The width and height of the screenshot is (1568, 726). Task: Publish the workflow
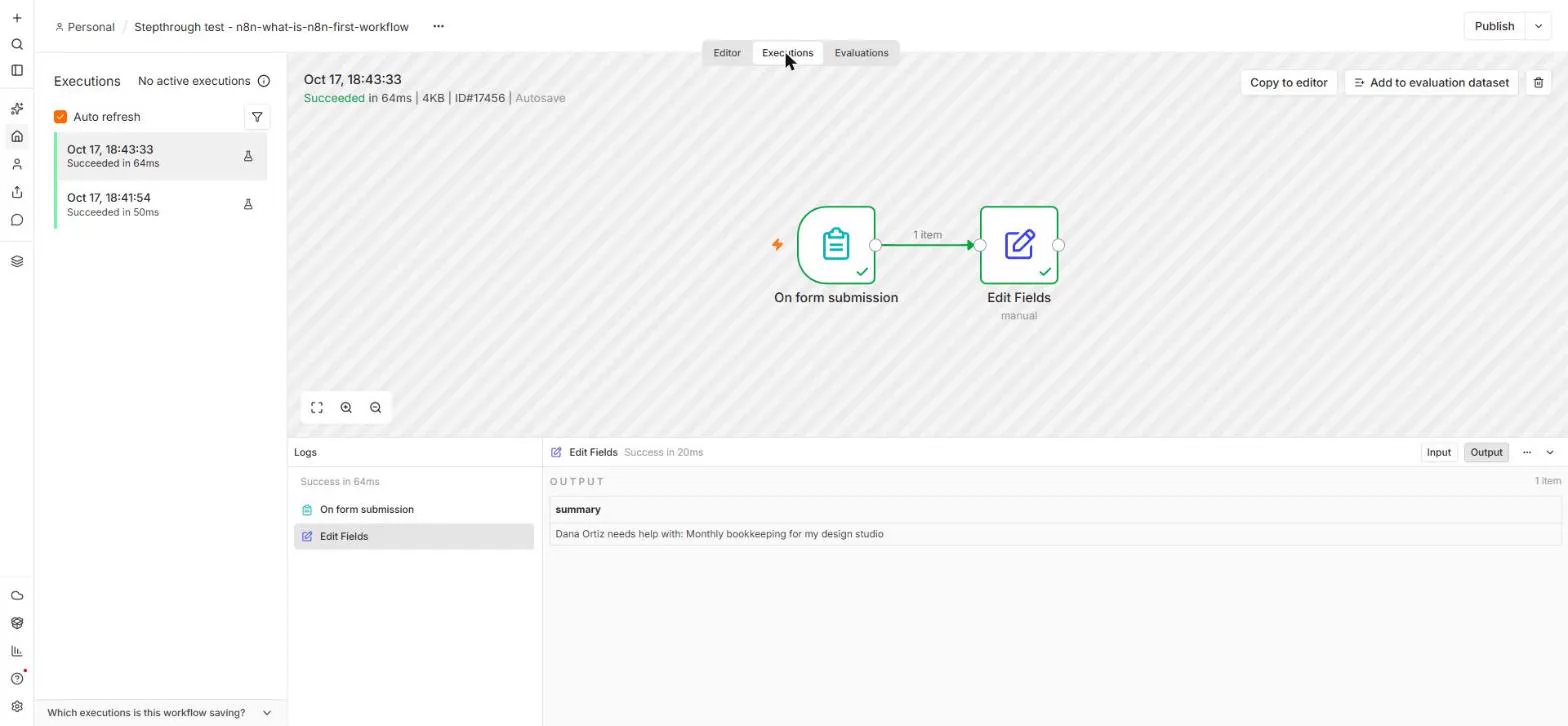coord(1494,26)
